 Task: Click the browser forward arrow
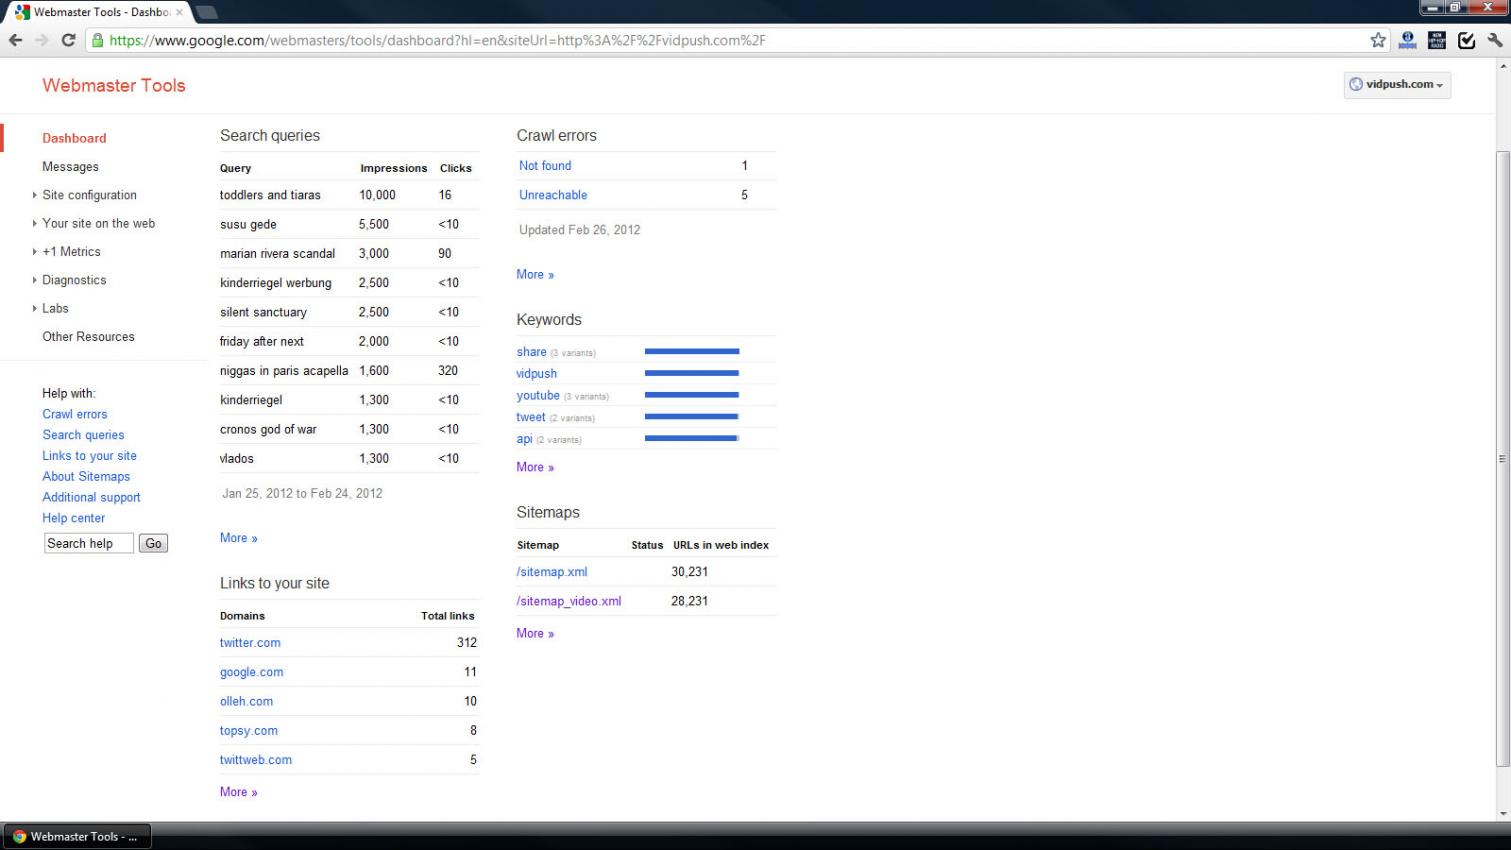click(41, 40)
